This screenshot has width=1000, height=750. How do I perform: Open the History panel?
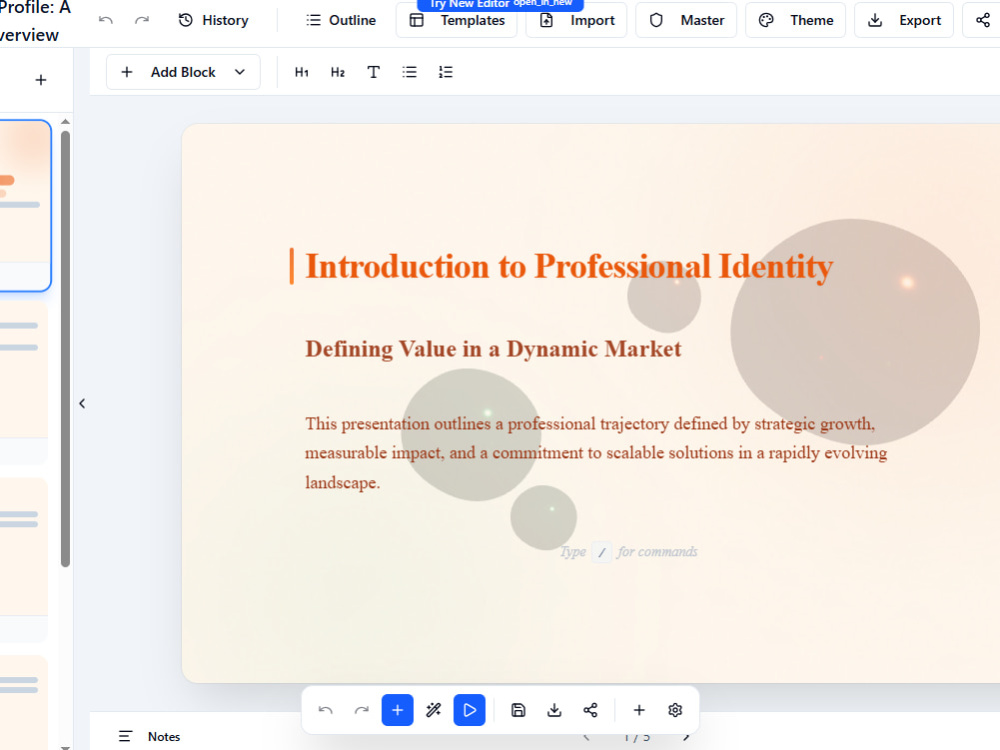coord(214,20)
